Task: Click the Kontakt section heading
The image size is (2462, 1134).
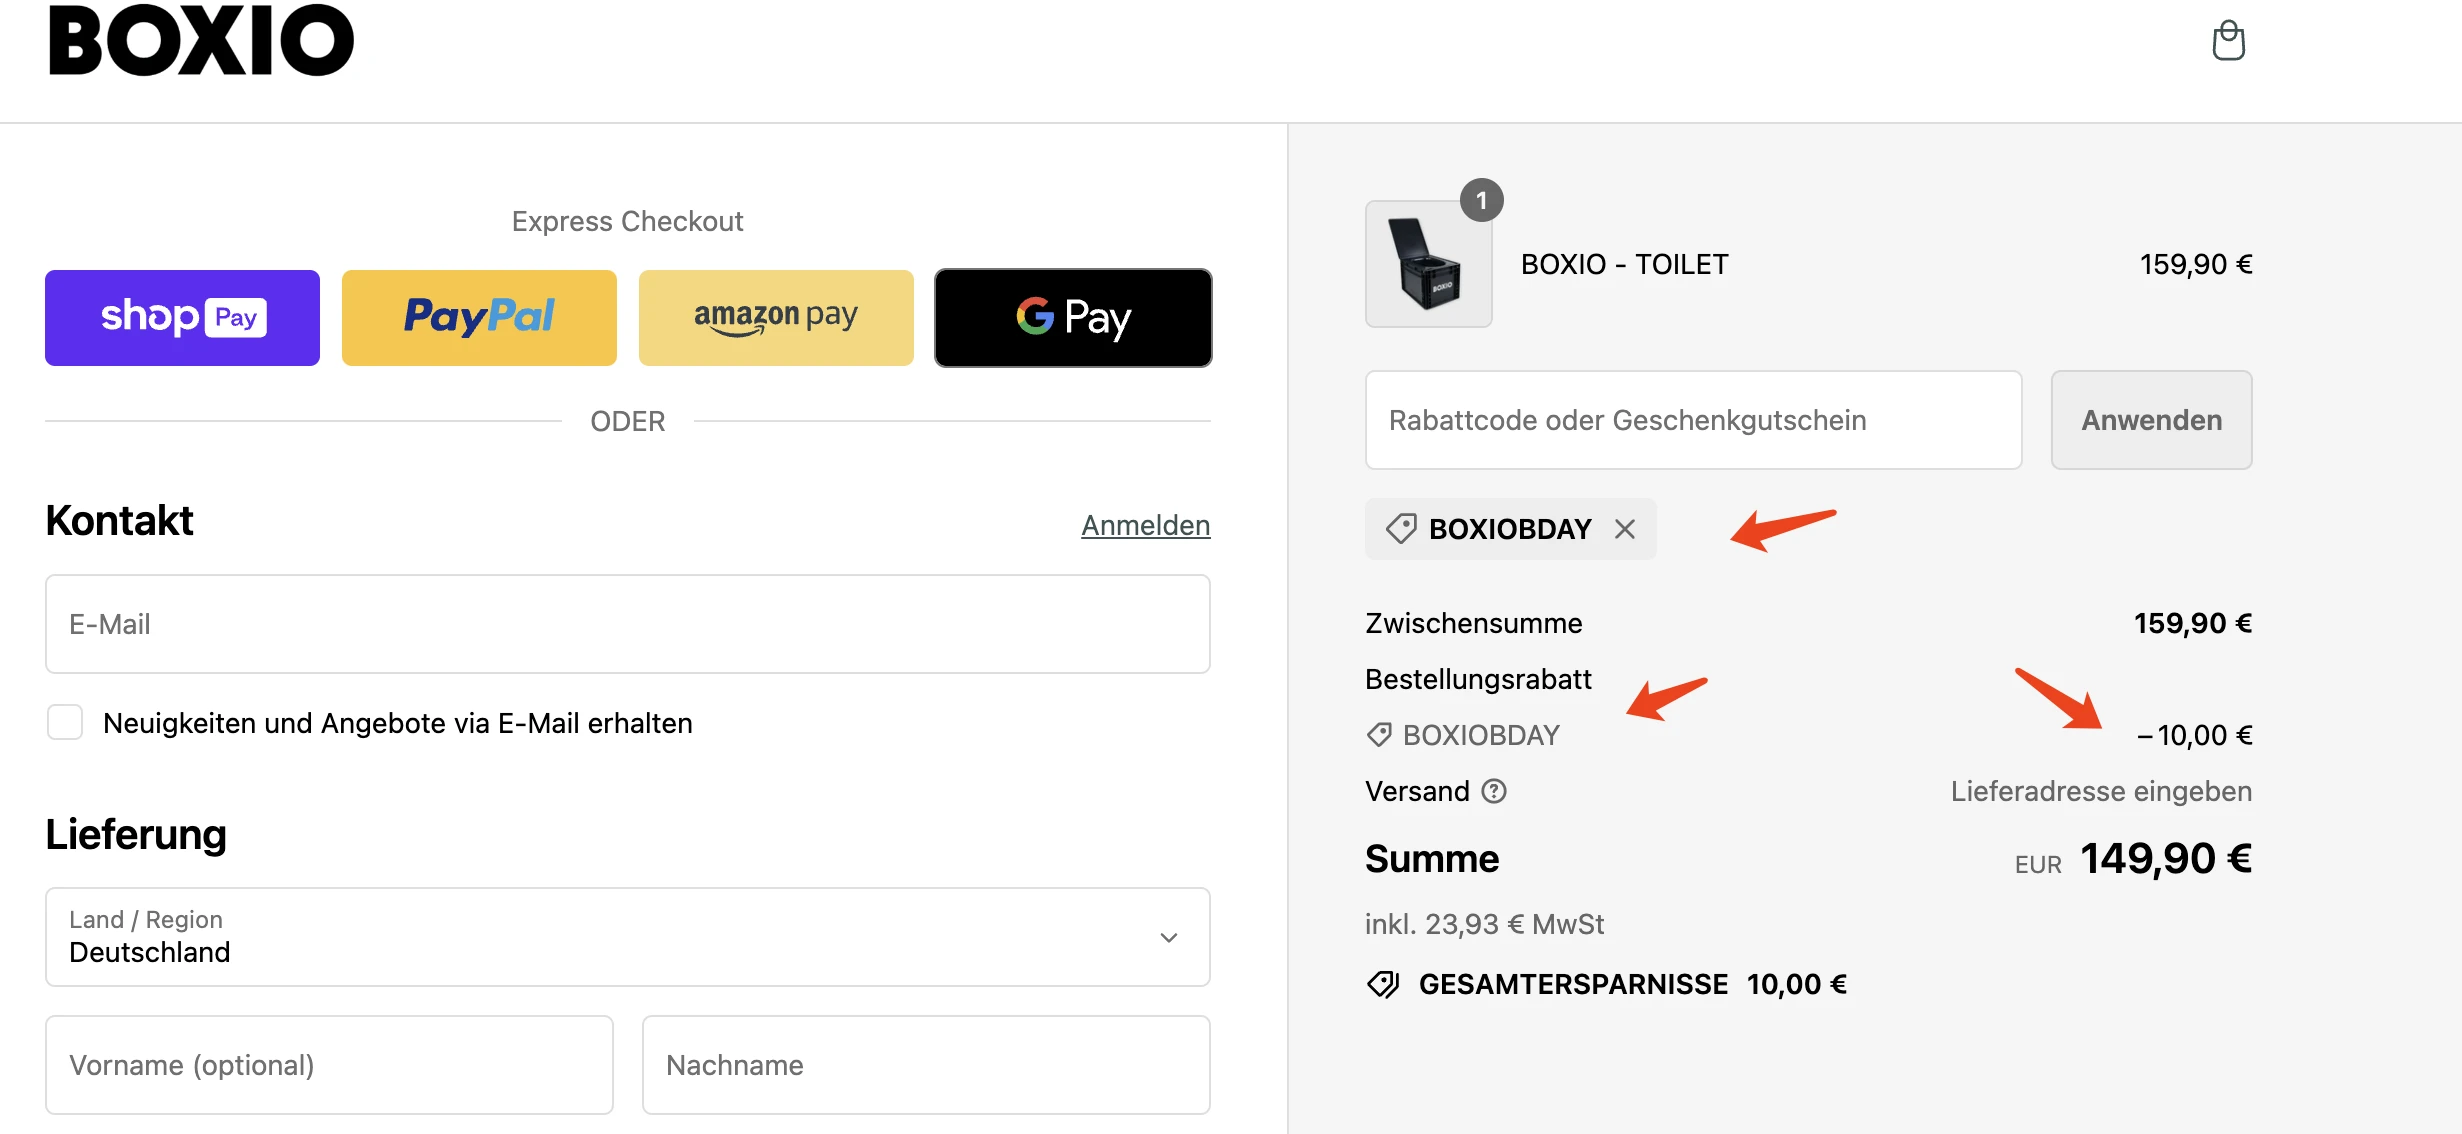Action: pos(120,521)
